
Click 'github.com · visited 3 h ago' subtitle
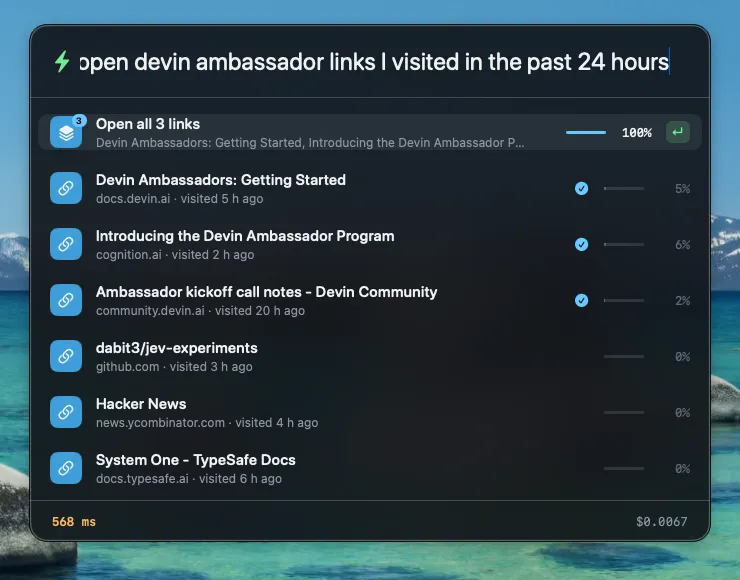[x=174, y=367]
